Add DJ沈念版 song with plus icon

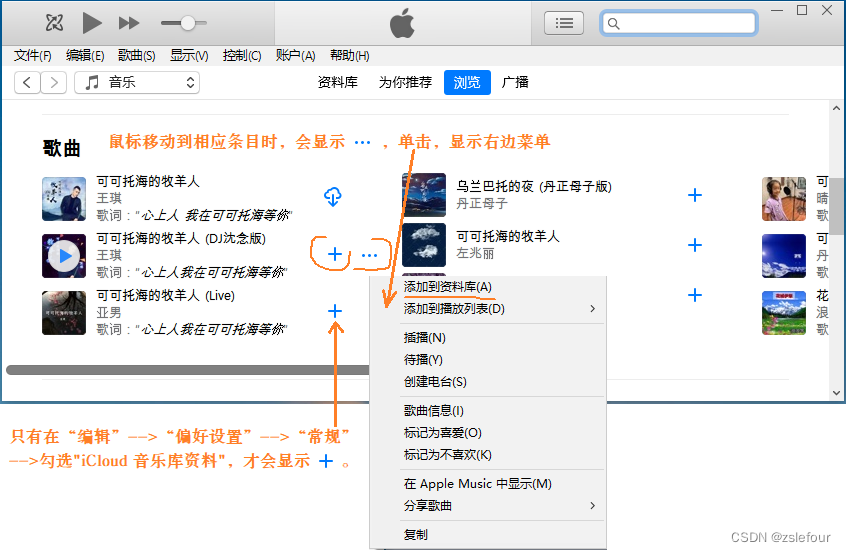click(335, 254)
